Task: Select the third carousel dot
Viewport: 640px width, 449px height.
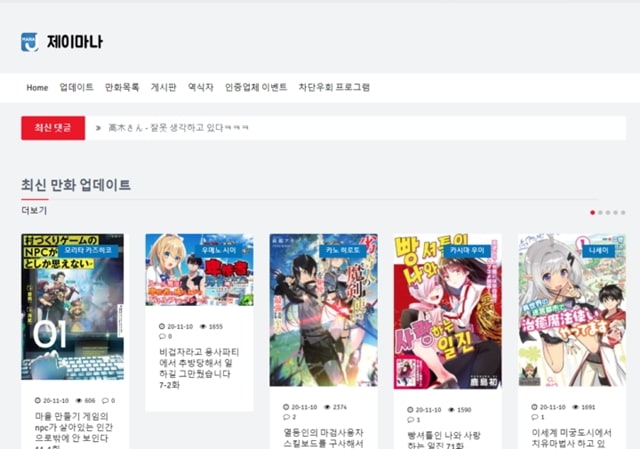Action: 608,213
